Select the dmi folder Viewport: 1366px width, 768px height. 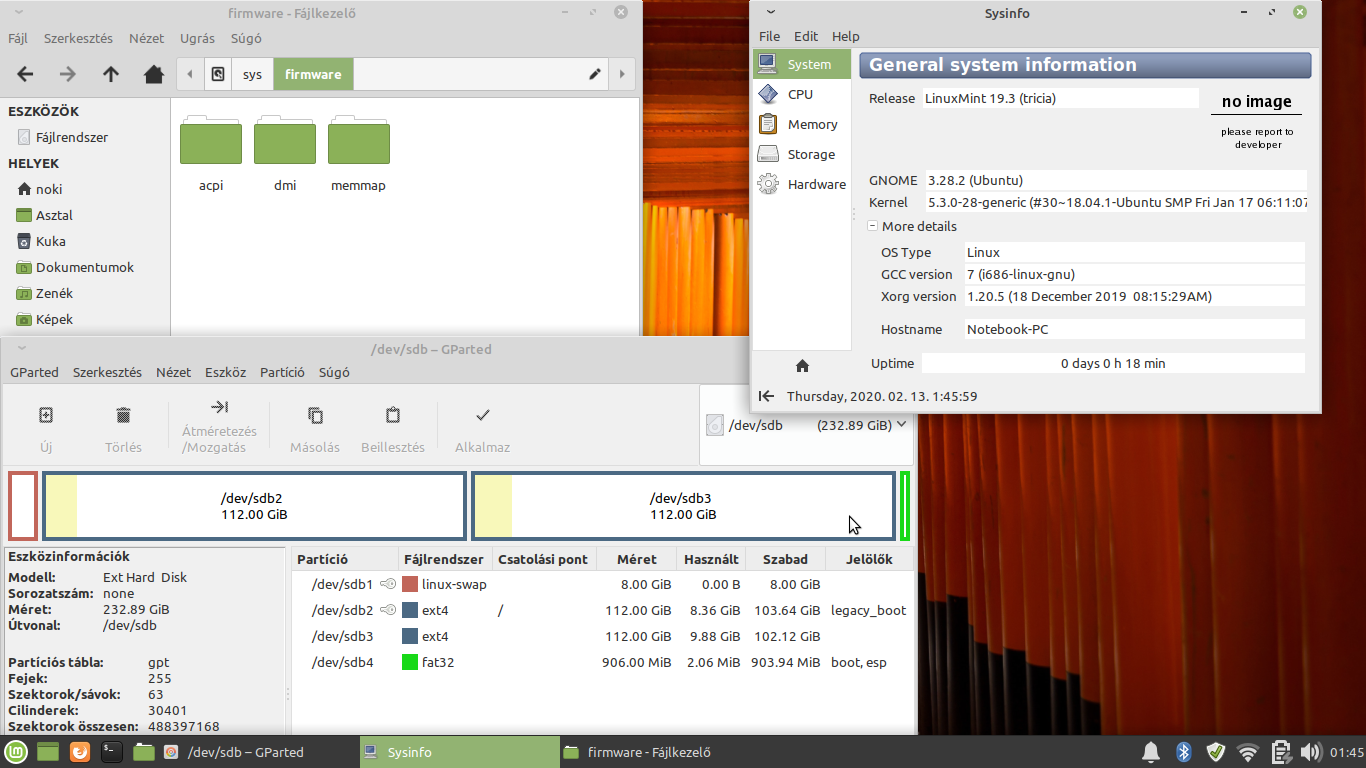pyautogui.click(x=285, y=154)
